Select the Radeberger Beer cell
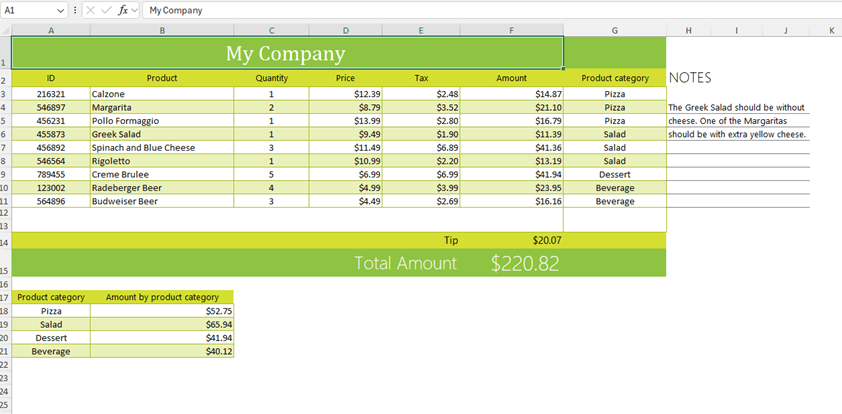Screen dimensions: 842x414 pos(162,188)
